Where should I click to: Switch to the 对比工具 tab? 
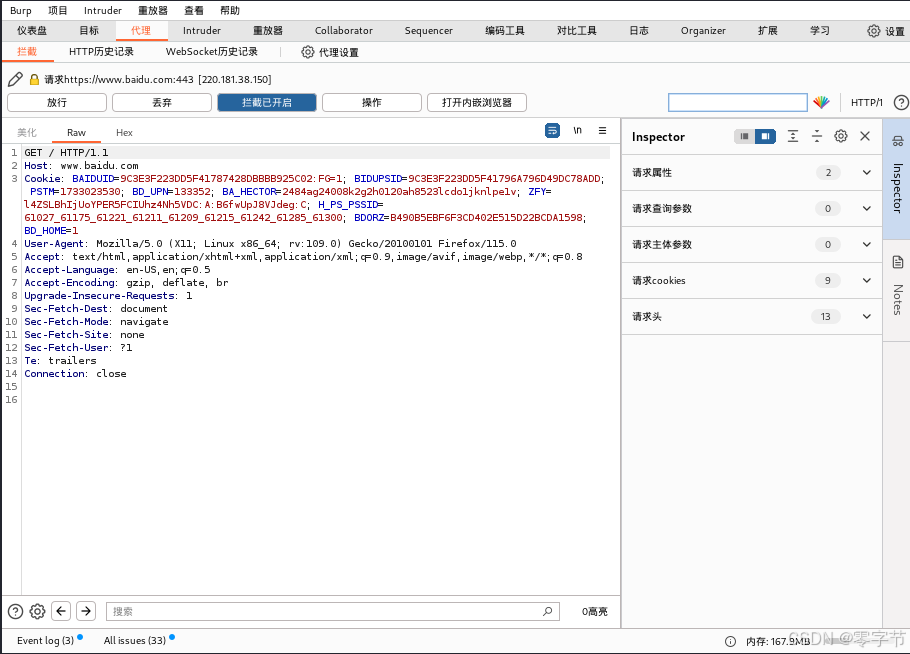(577, 31)
